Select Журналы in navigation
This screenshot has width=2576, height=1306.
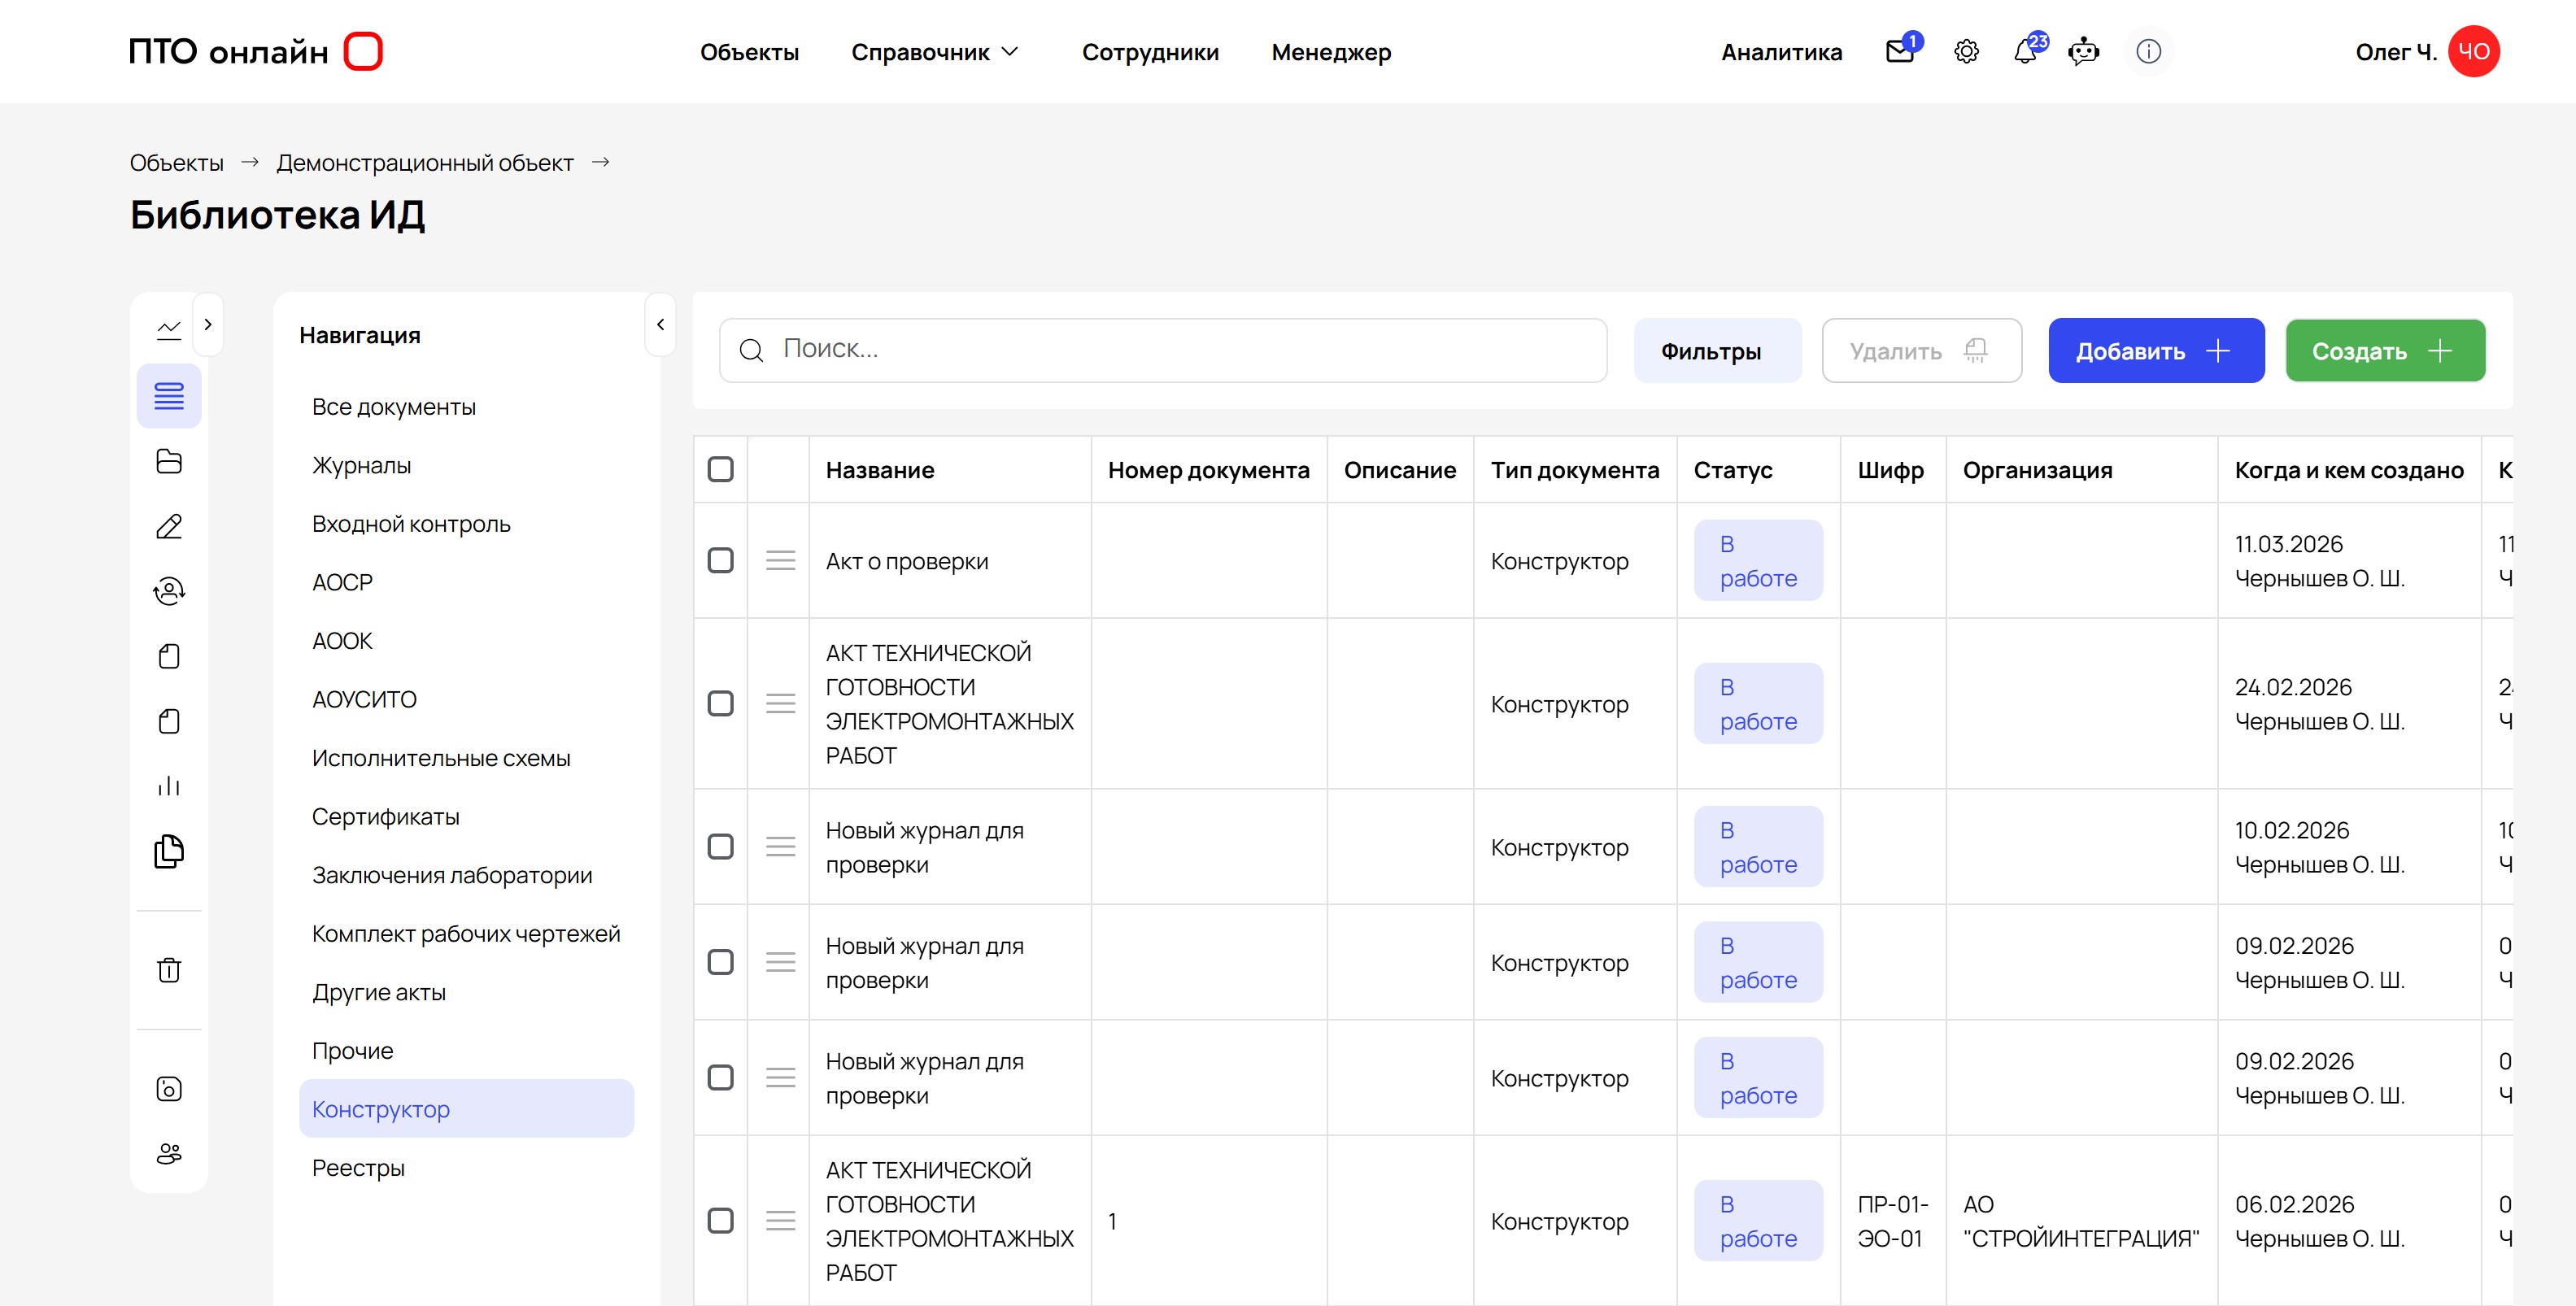pyautogui.click(x=466, y=465)
